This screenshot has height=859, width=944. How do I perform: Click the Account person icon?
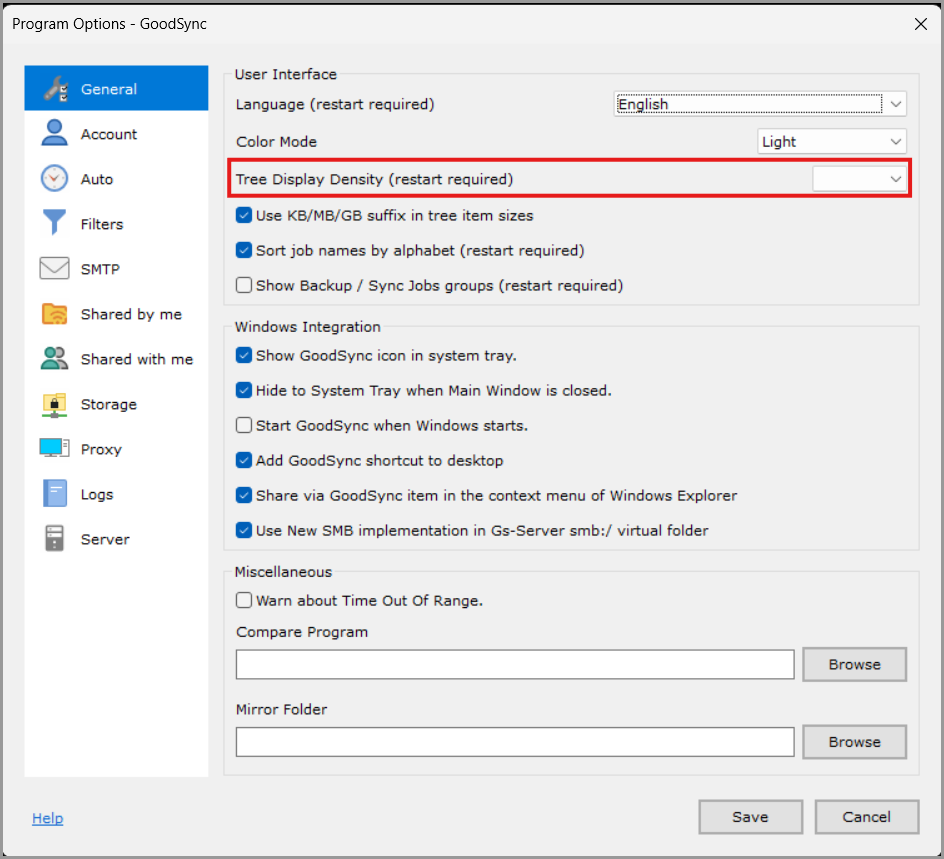(x=54, y=133)
